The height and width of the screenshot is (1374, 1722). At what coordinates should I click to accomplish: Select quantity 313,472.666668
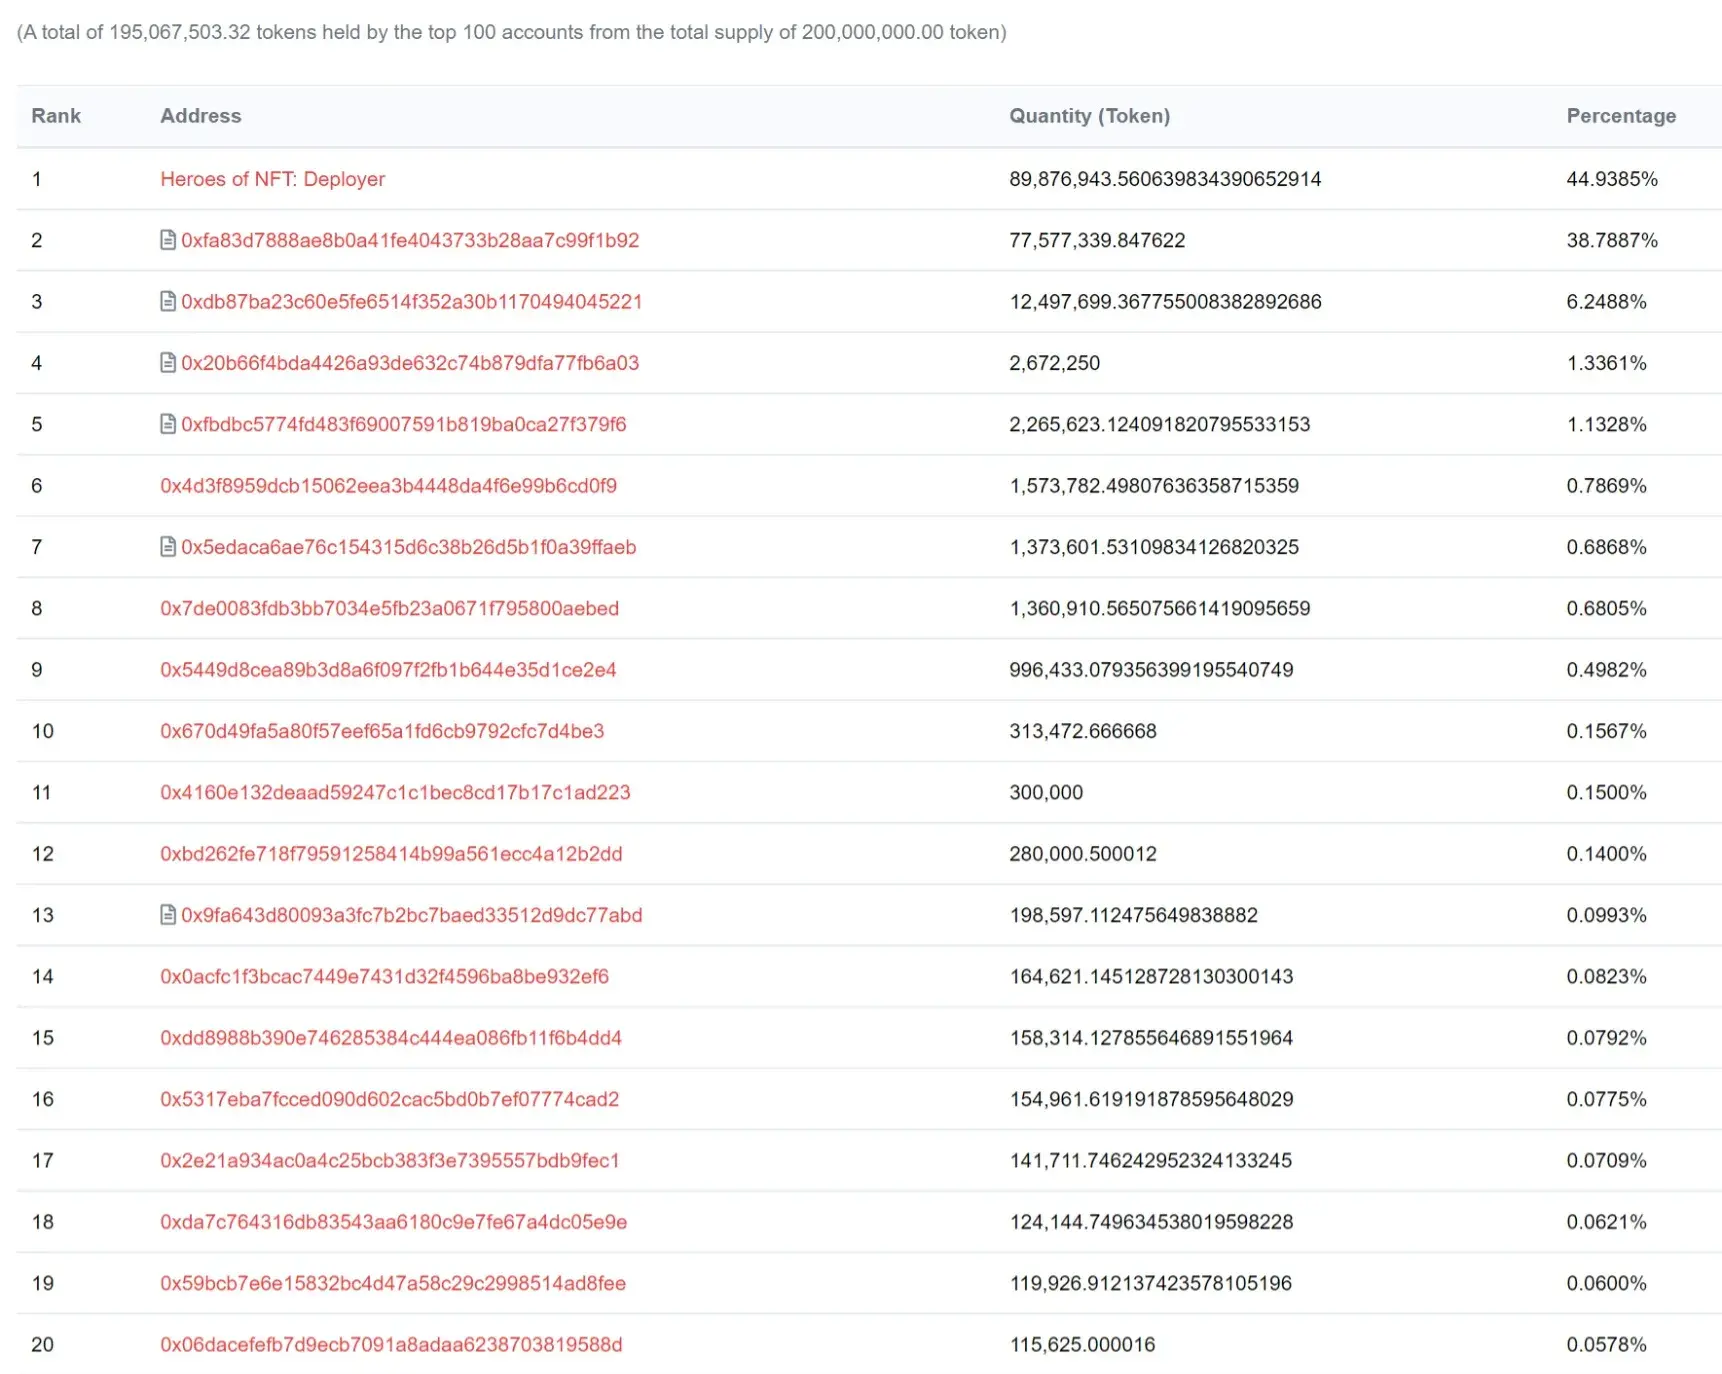pos(1083,731)
